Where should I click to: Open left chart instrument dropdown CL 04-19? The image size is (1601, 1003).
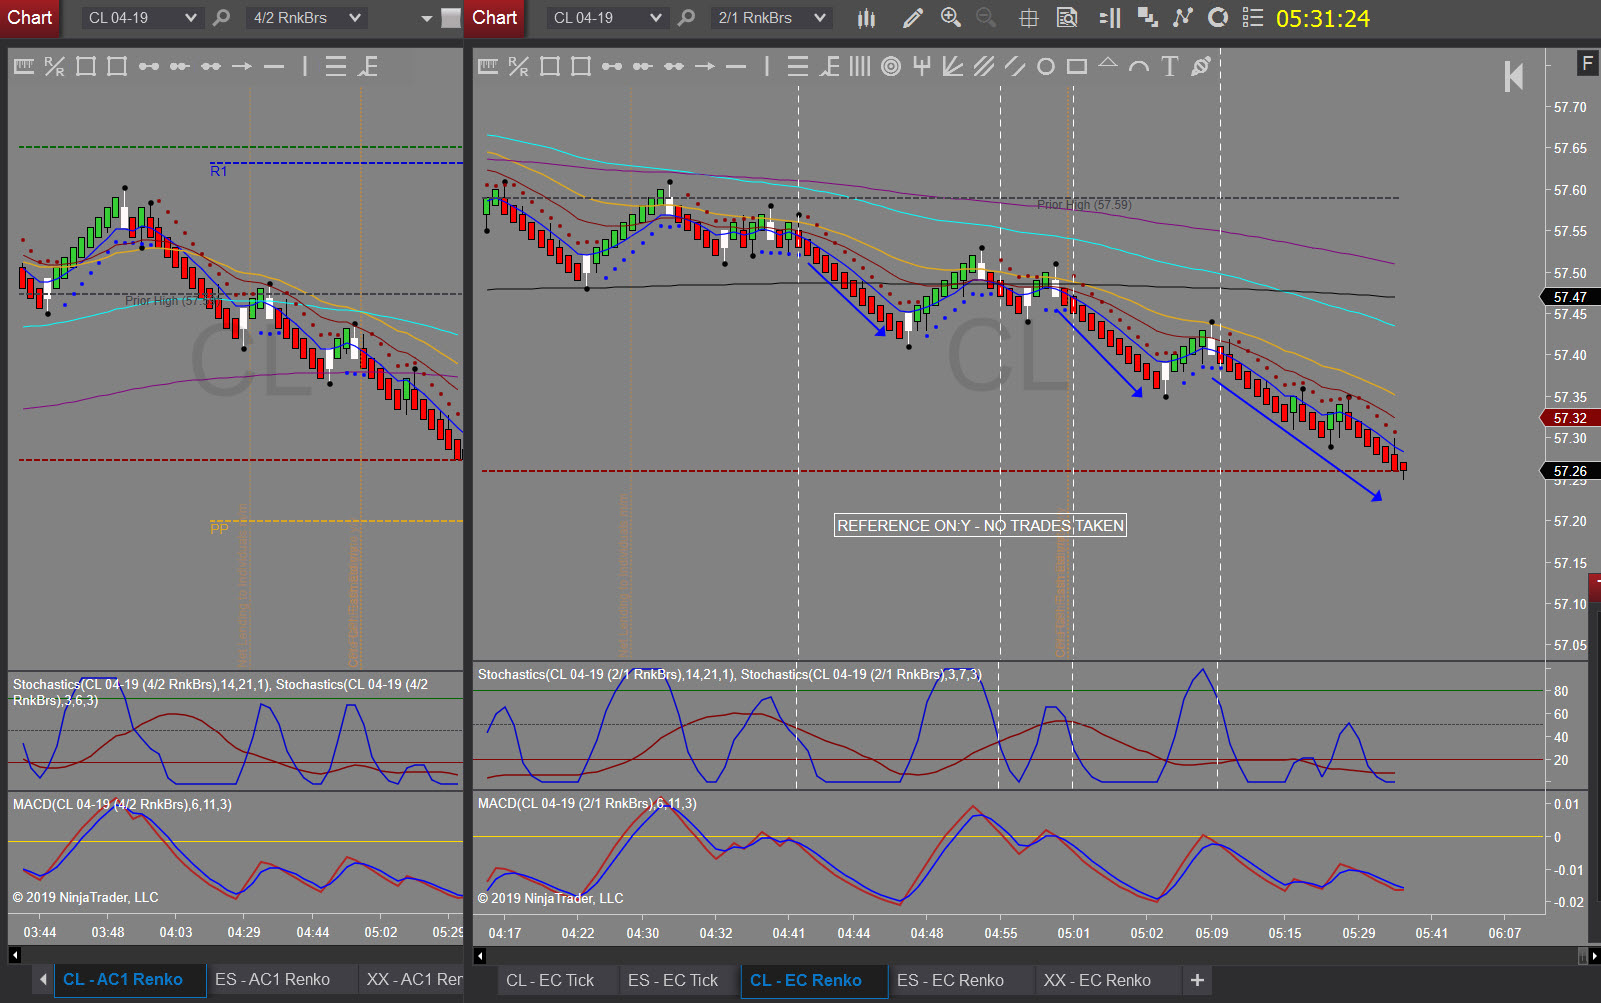pos(141,18)
